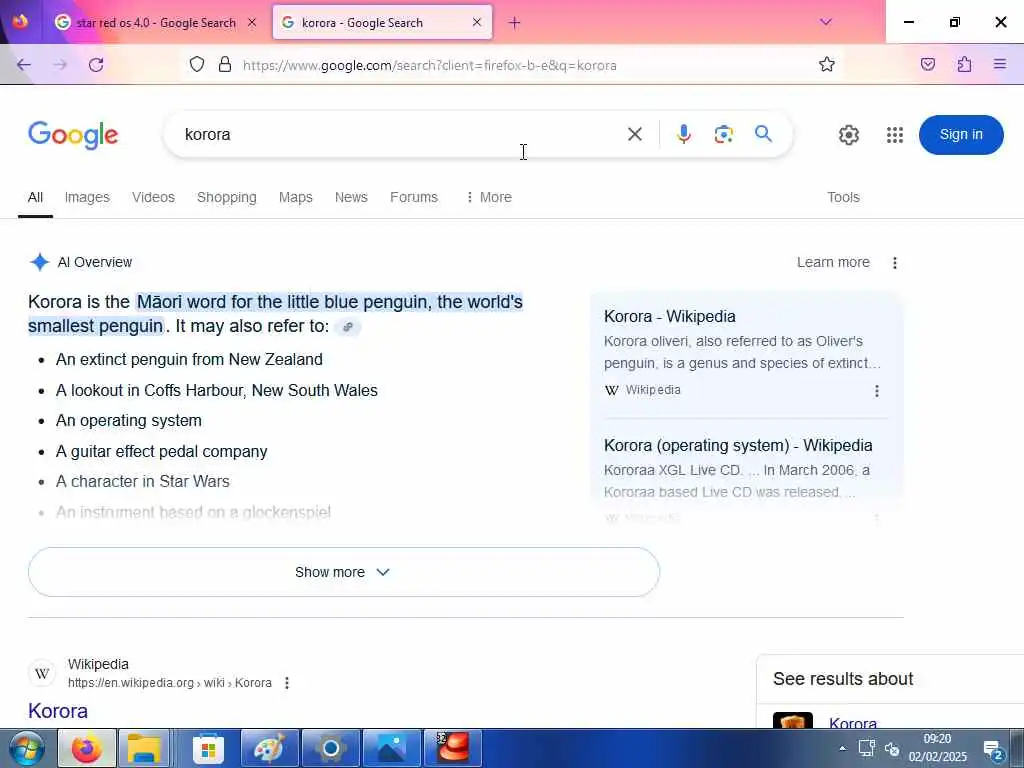Open 'Korora - Wikipedia' source card
This screenshot has width=1024, height=768.
pyautogui.click(x=669, y=317)
